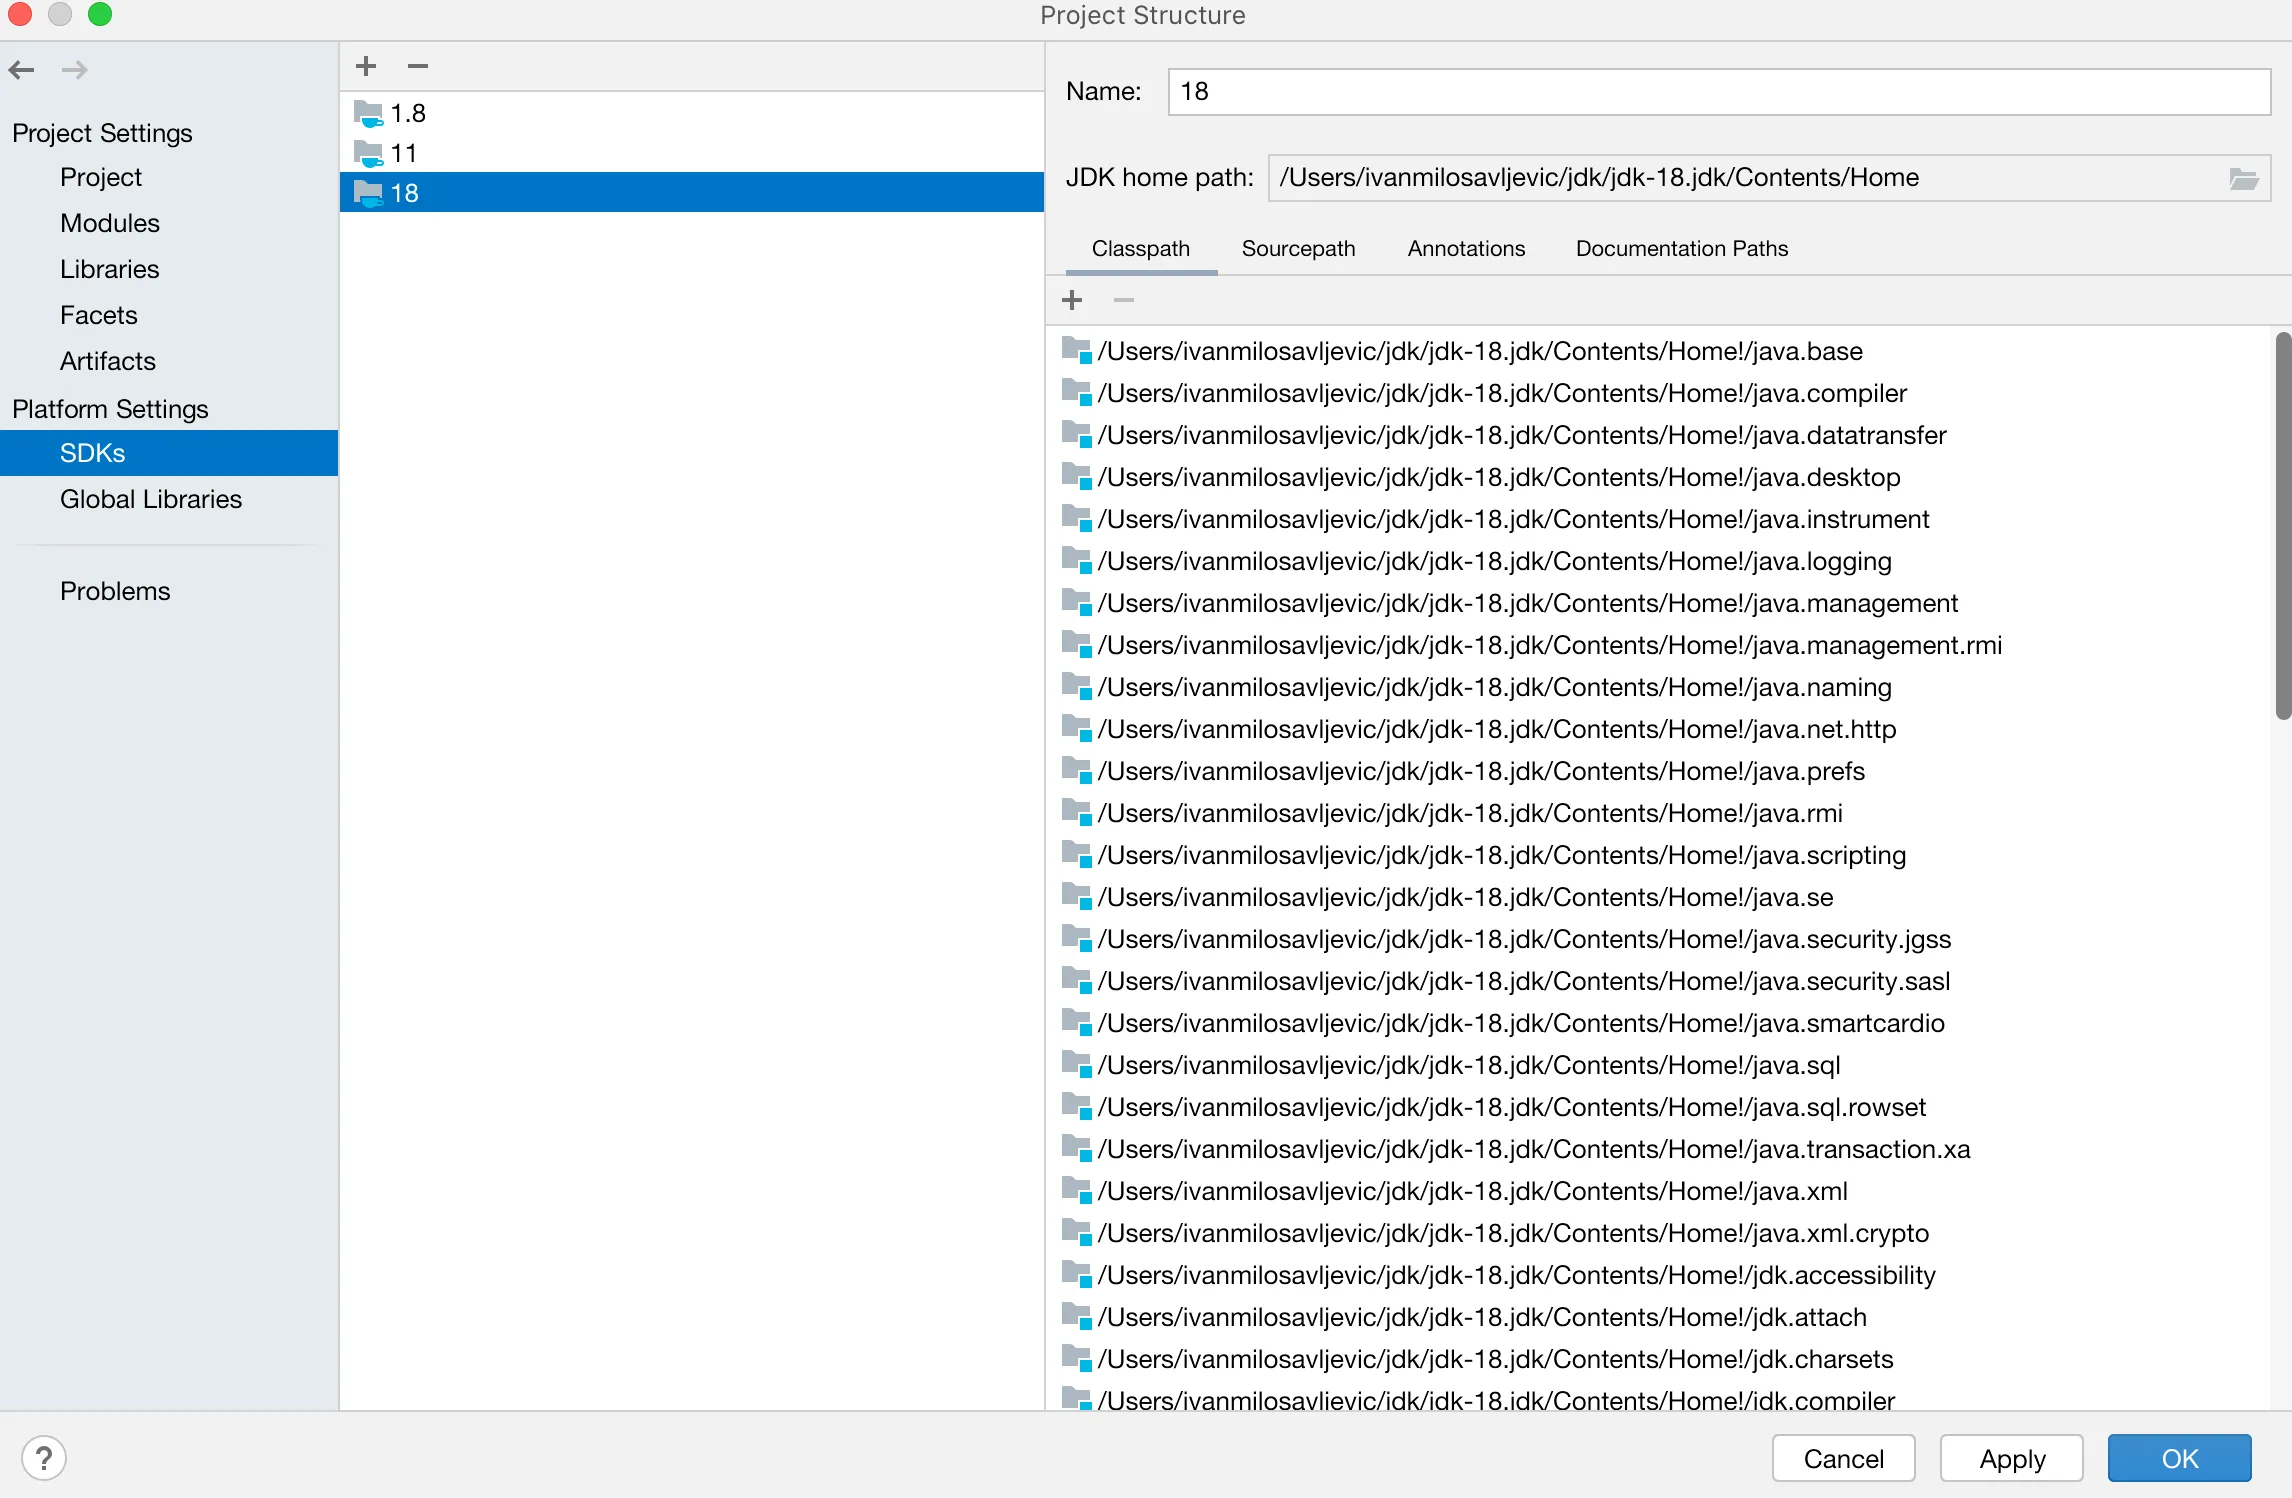Click the java.prefs library folder icon

1077,771
